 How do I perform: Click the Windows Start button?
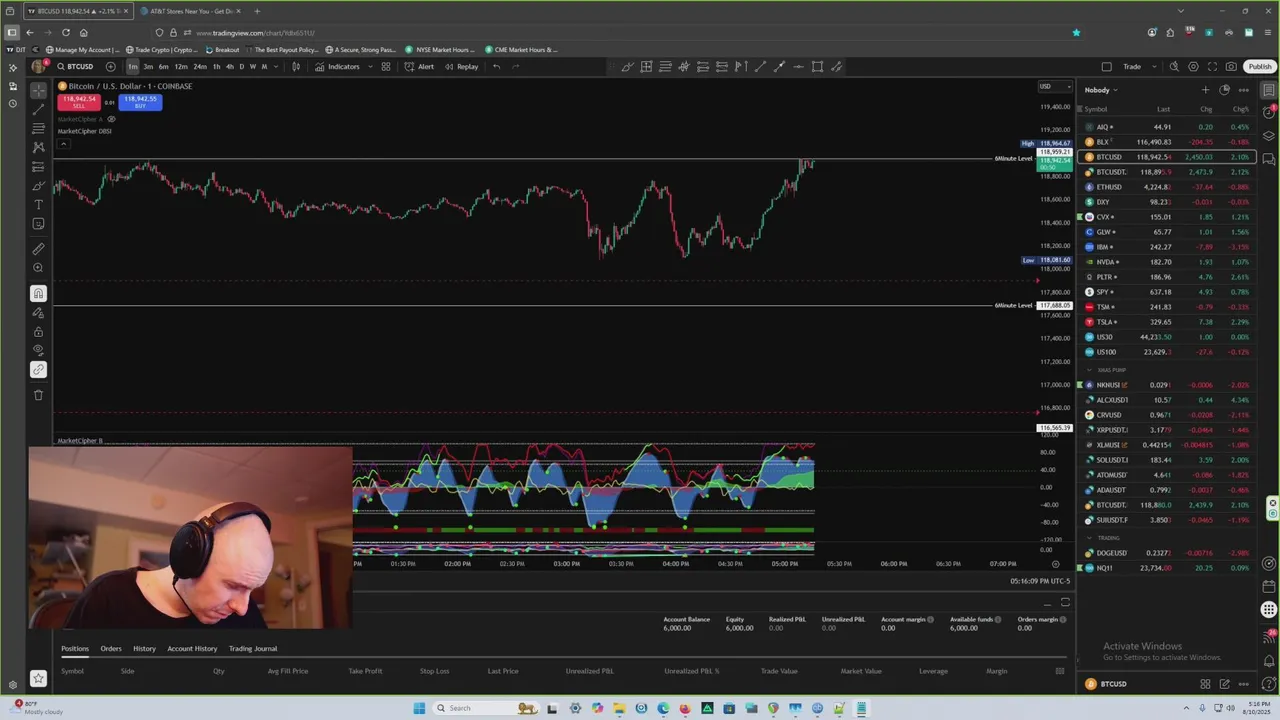click(420, 708)
